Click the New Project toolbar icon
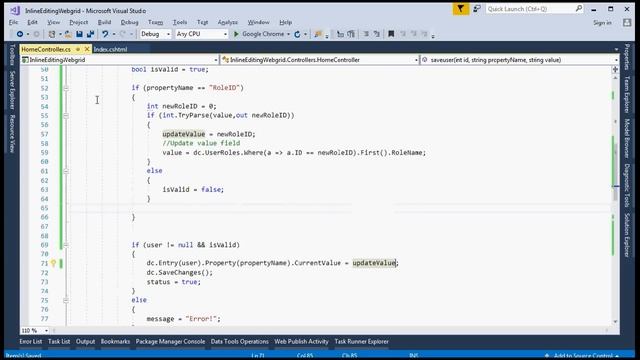The width and height of the screenshot is (640, 360). click(x=51, y=34)
